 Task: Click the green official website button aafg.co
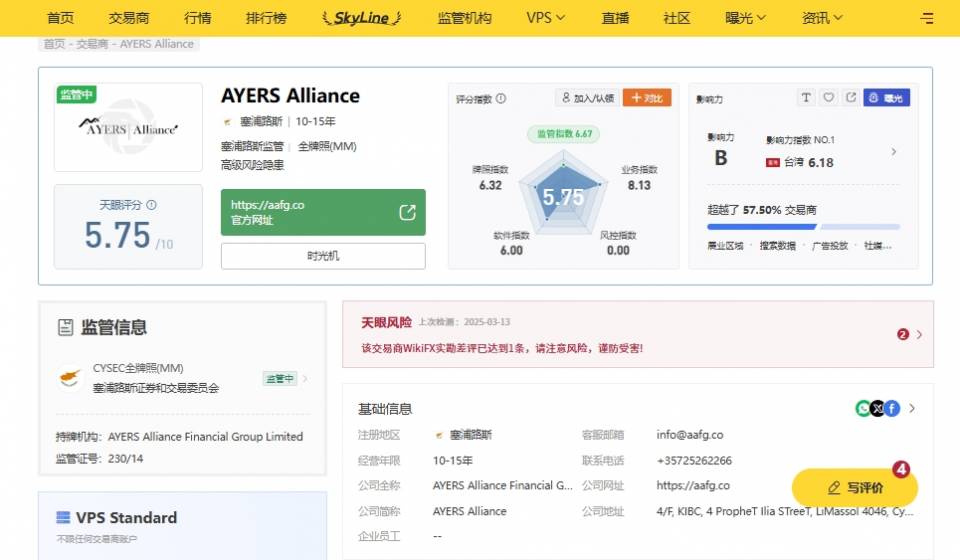point(323,212)
